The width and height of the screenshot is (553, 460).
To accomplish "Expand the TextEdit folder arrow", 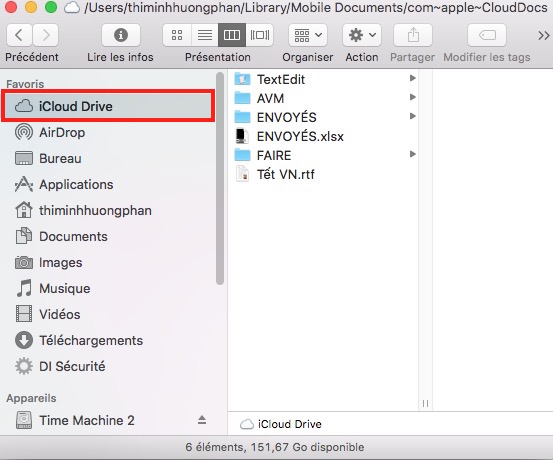I will point(412,78).
